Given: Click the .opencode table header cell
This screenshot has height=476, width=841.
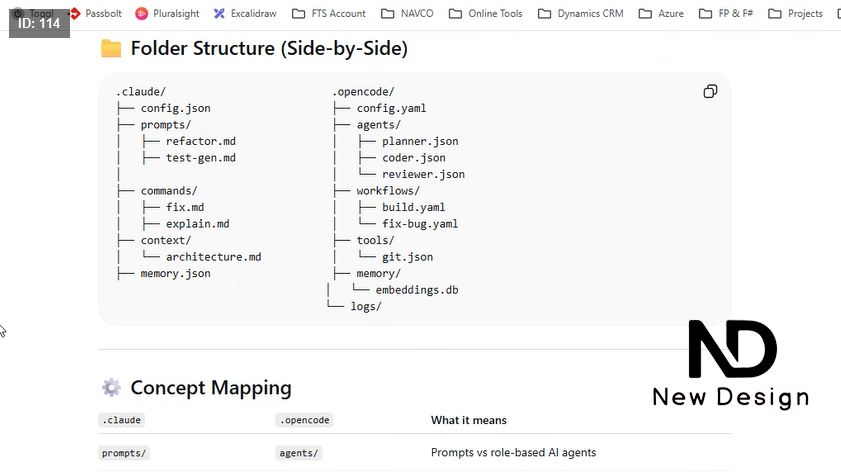Looking at the screenshot, I should point(305,421).
